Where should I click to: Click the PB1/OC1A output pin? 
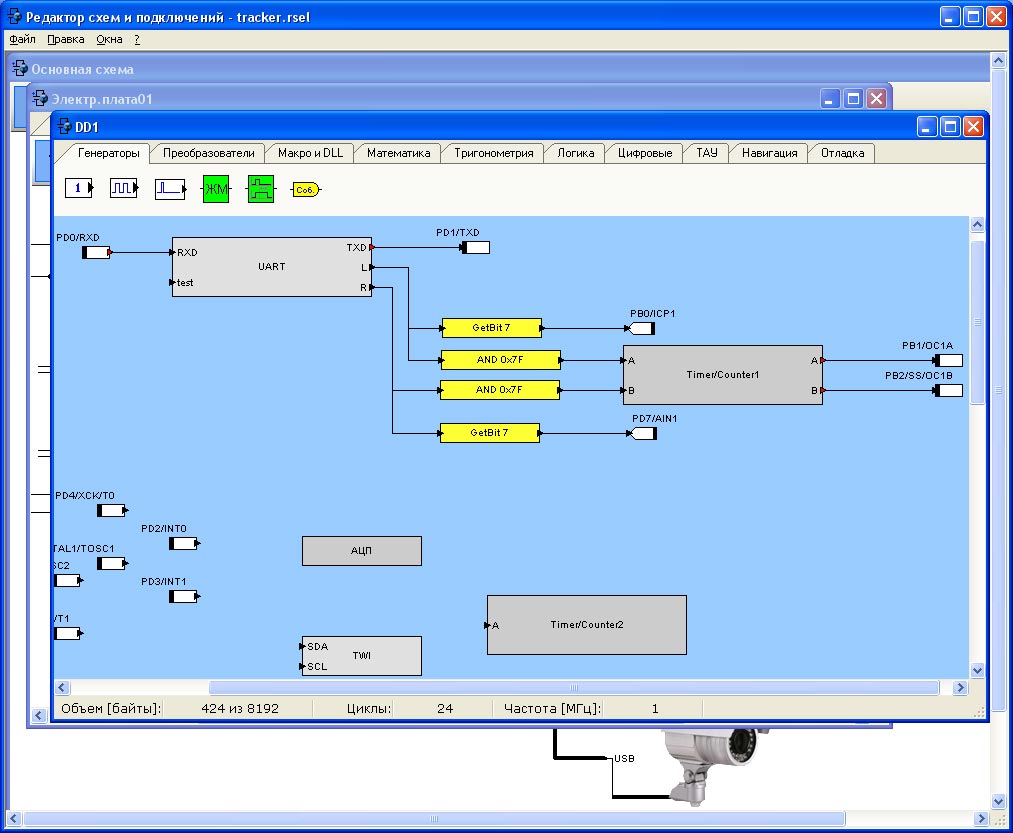click(948, 361)
